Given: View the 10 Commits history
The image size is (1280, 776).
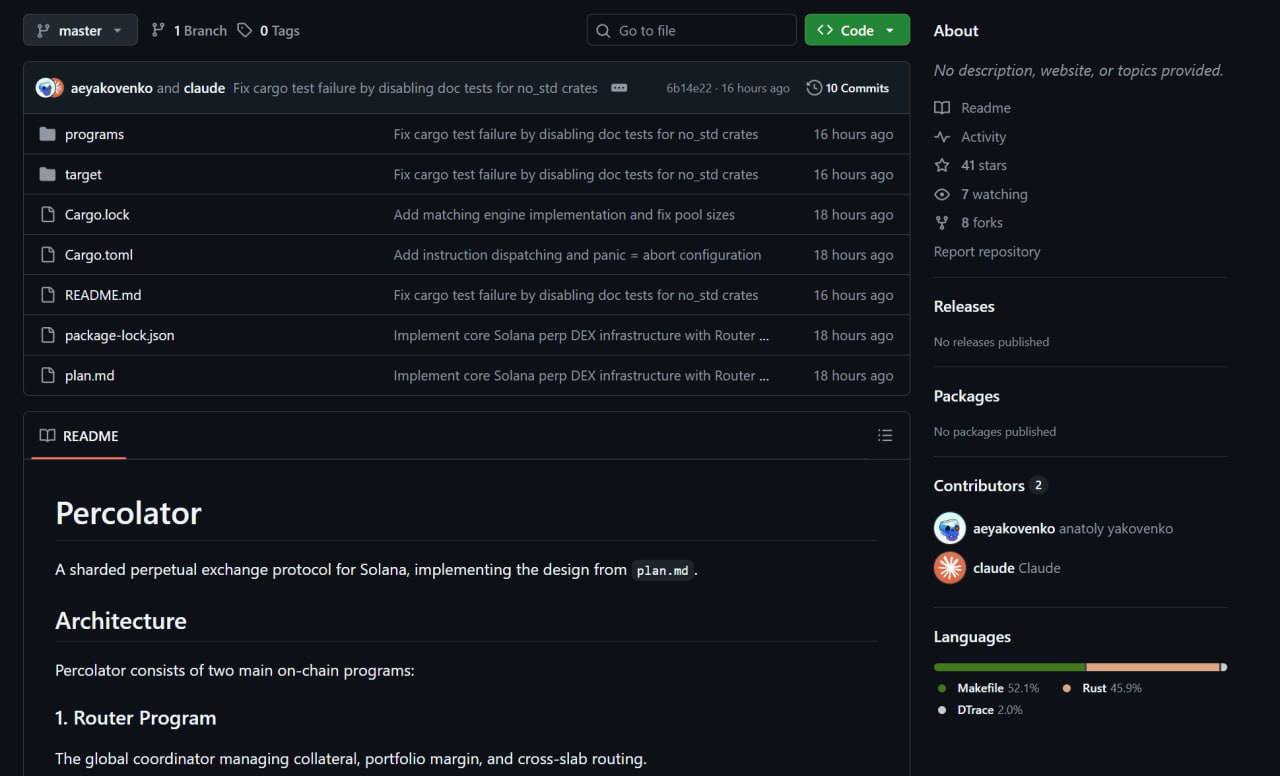Looking at the screenshot, I should (x=848, y=88).
